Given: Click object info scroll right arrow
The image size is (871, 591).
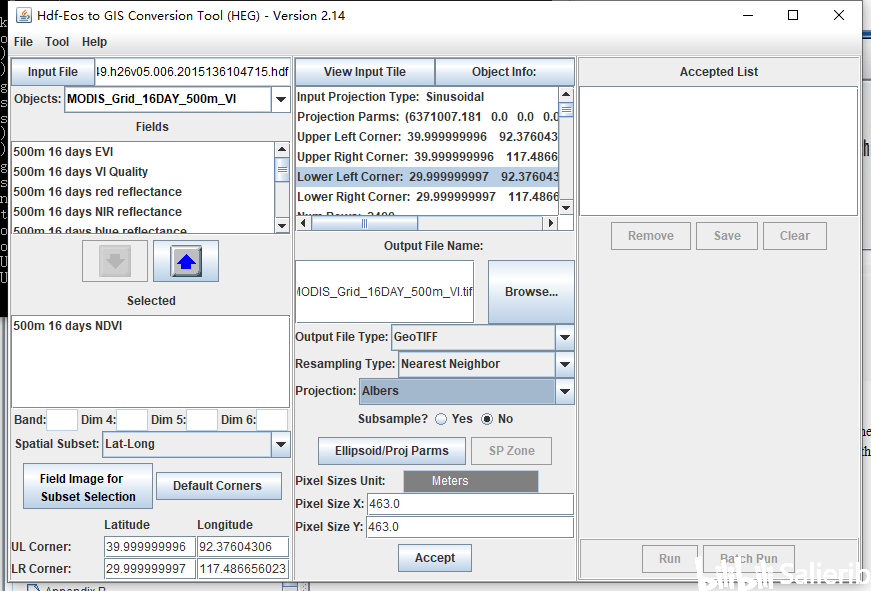Looking at the screenshot, I should click(550, 223).
